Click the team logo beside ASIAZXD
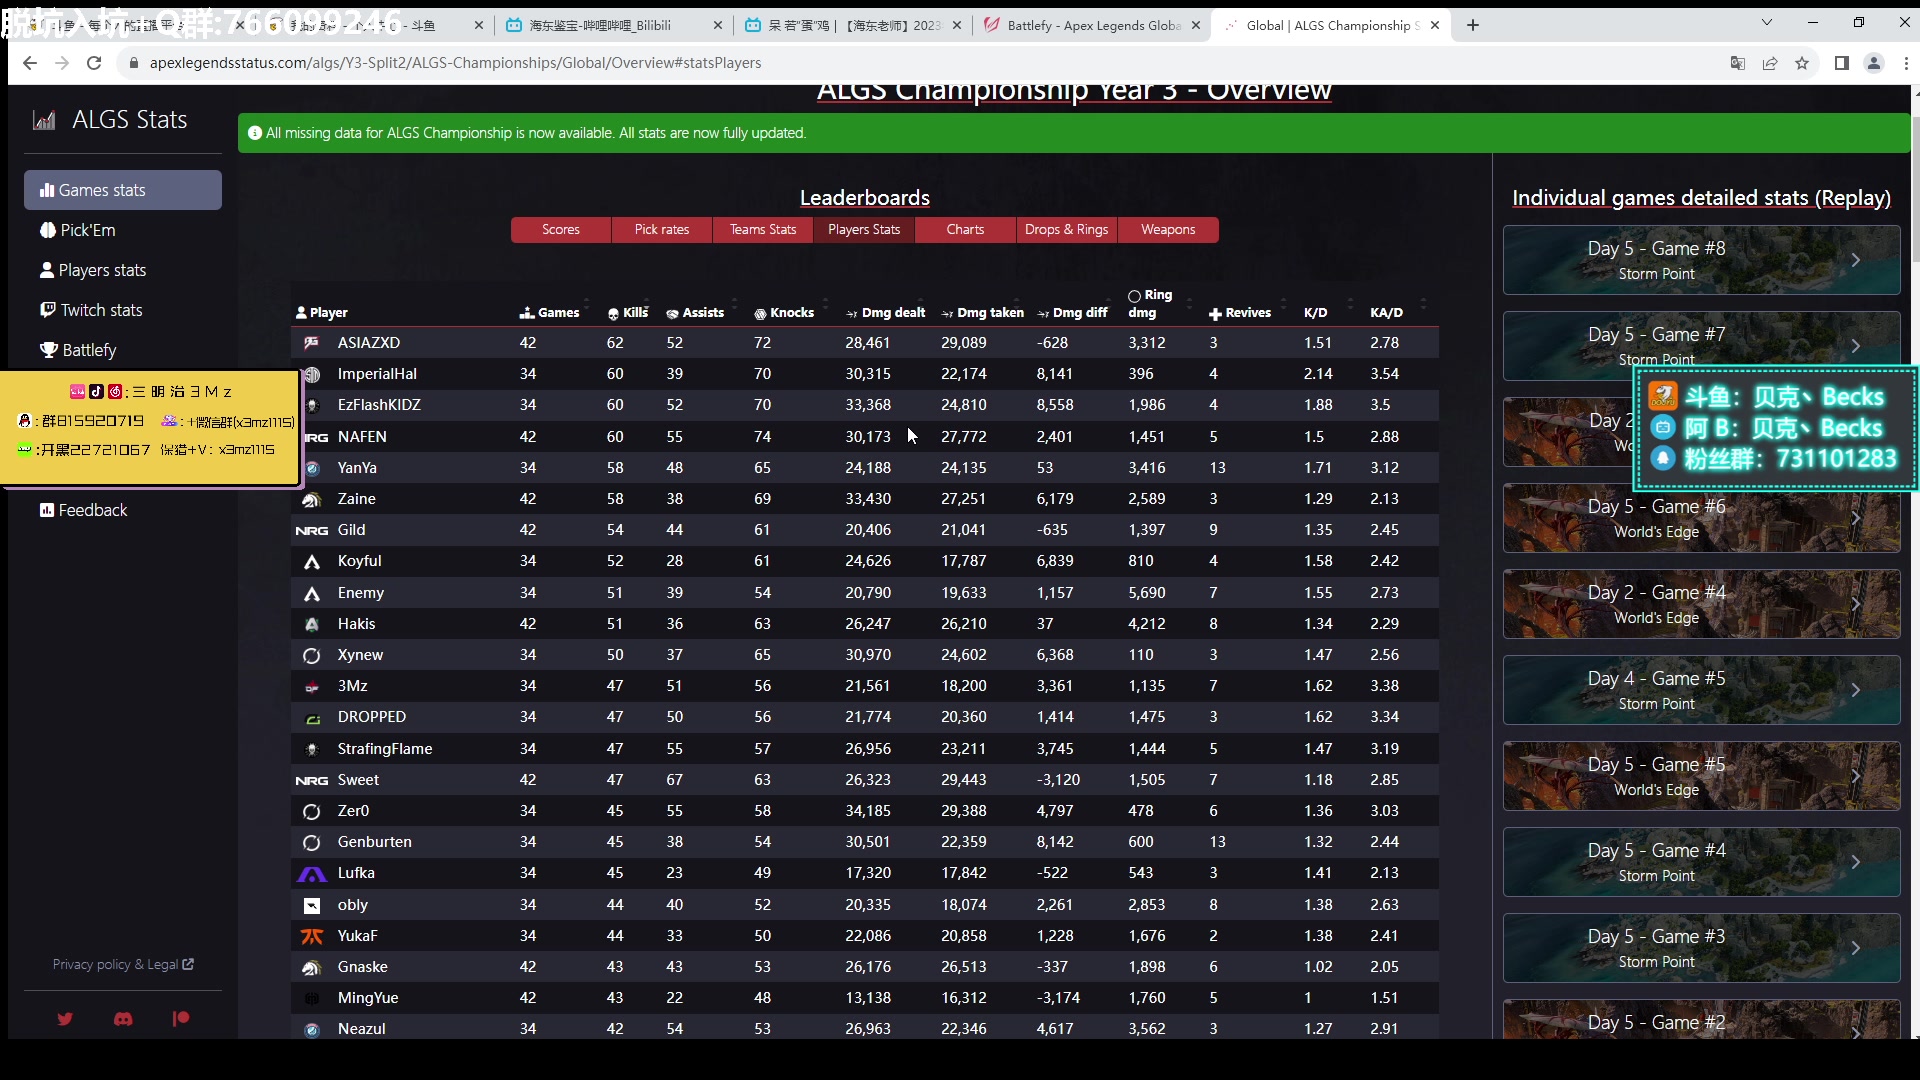Image resolution: width=1920 pixels, height=1080 pixels. coord(312,343)
